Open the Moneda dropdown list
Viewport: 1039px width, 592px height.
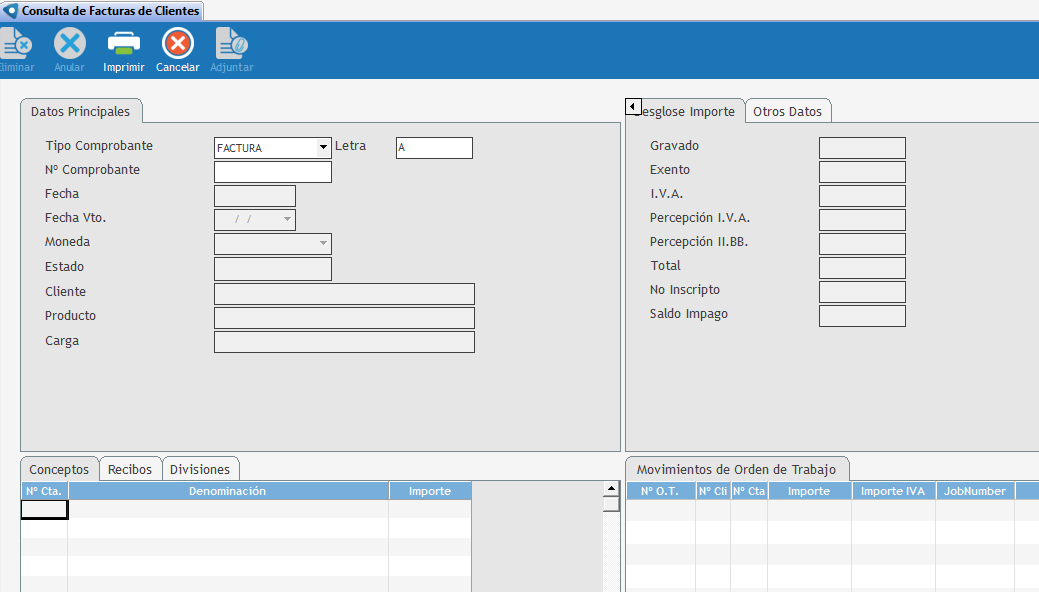click(323, 243)
